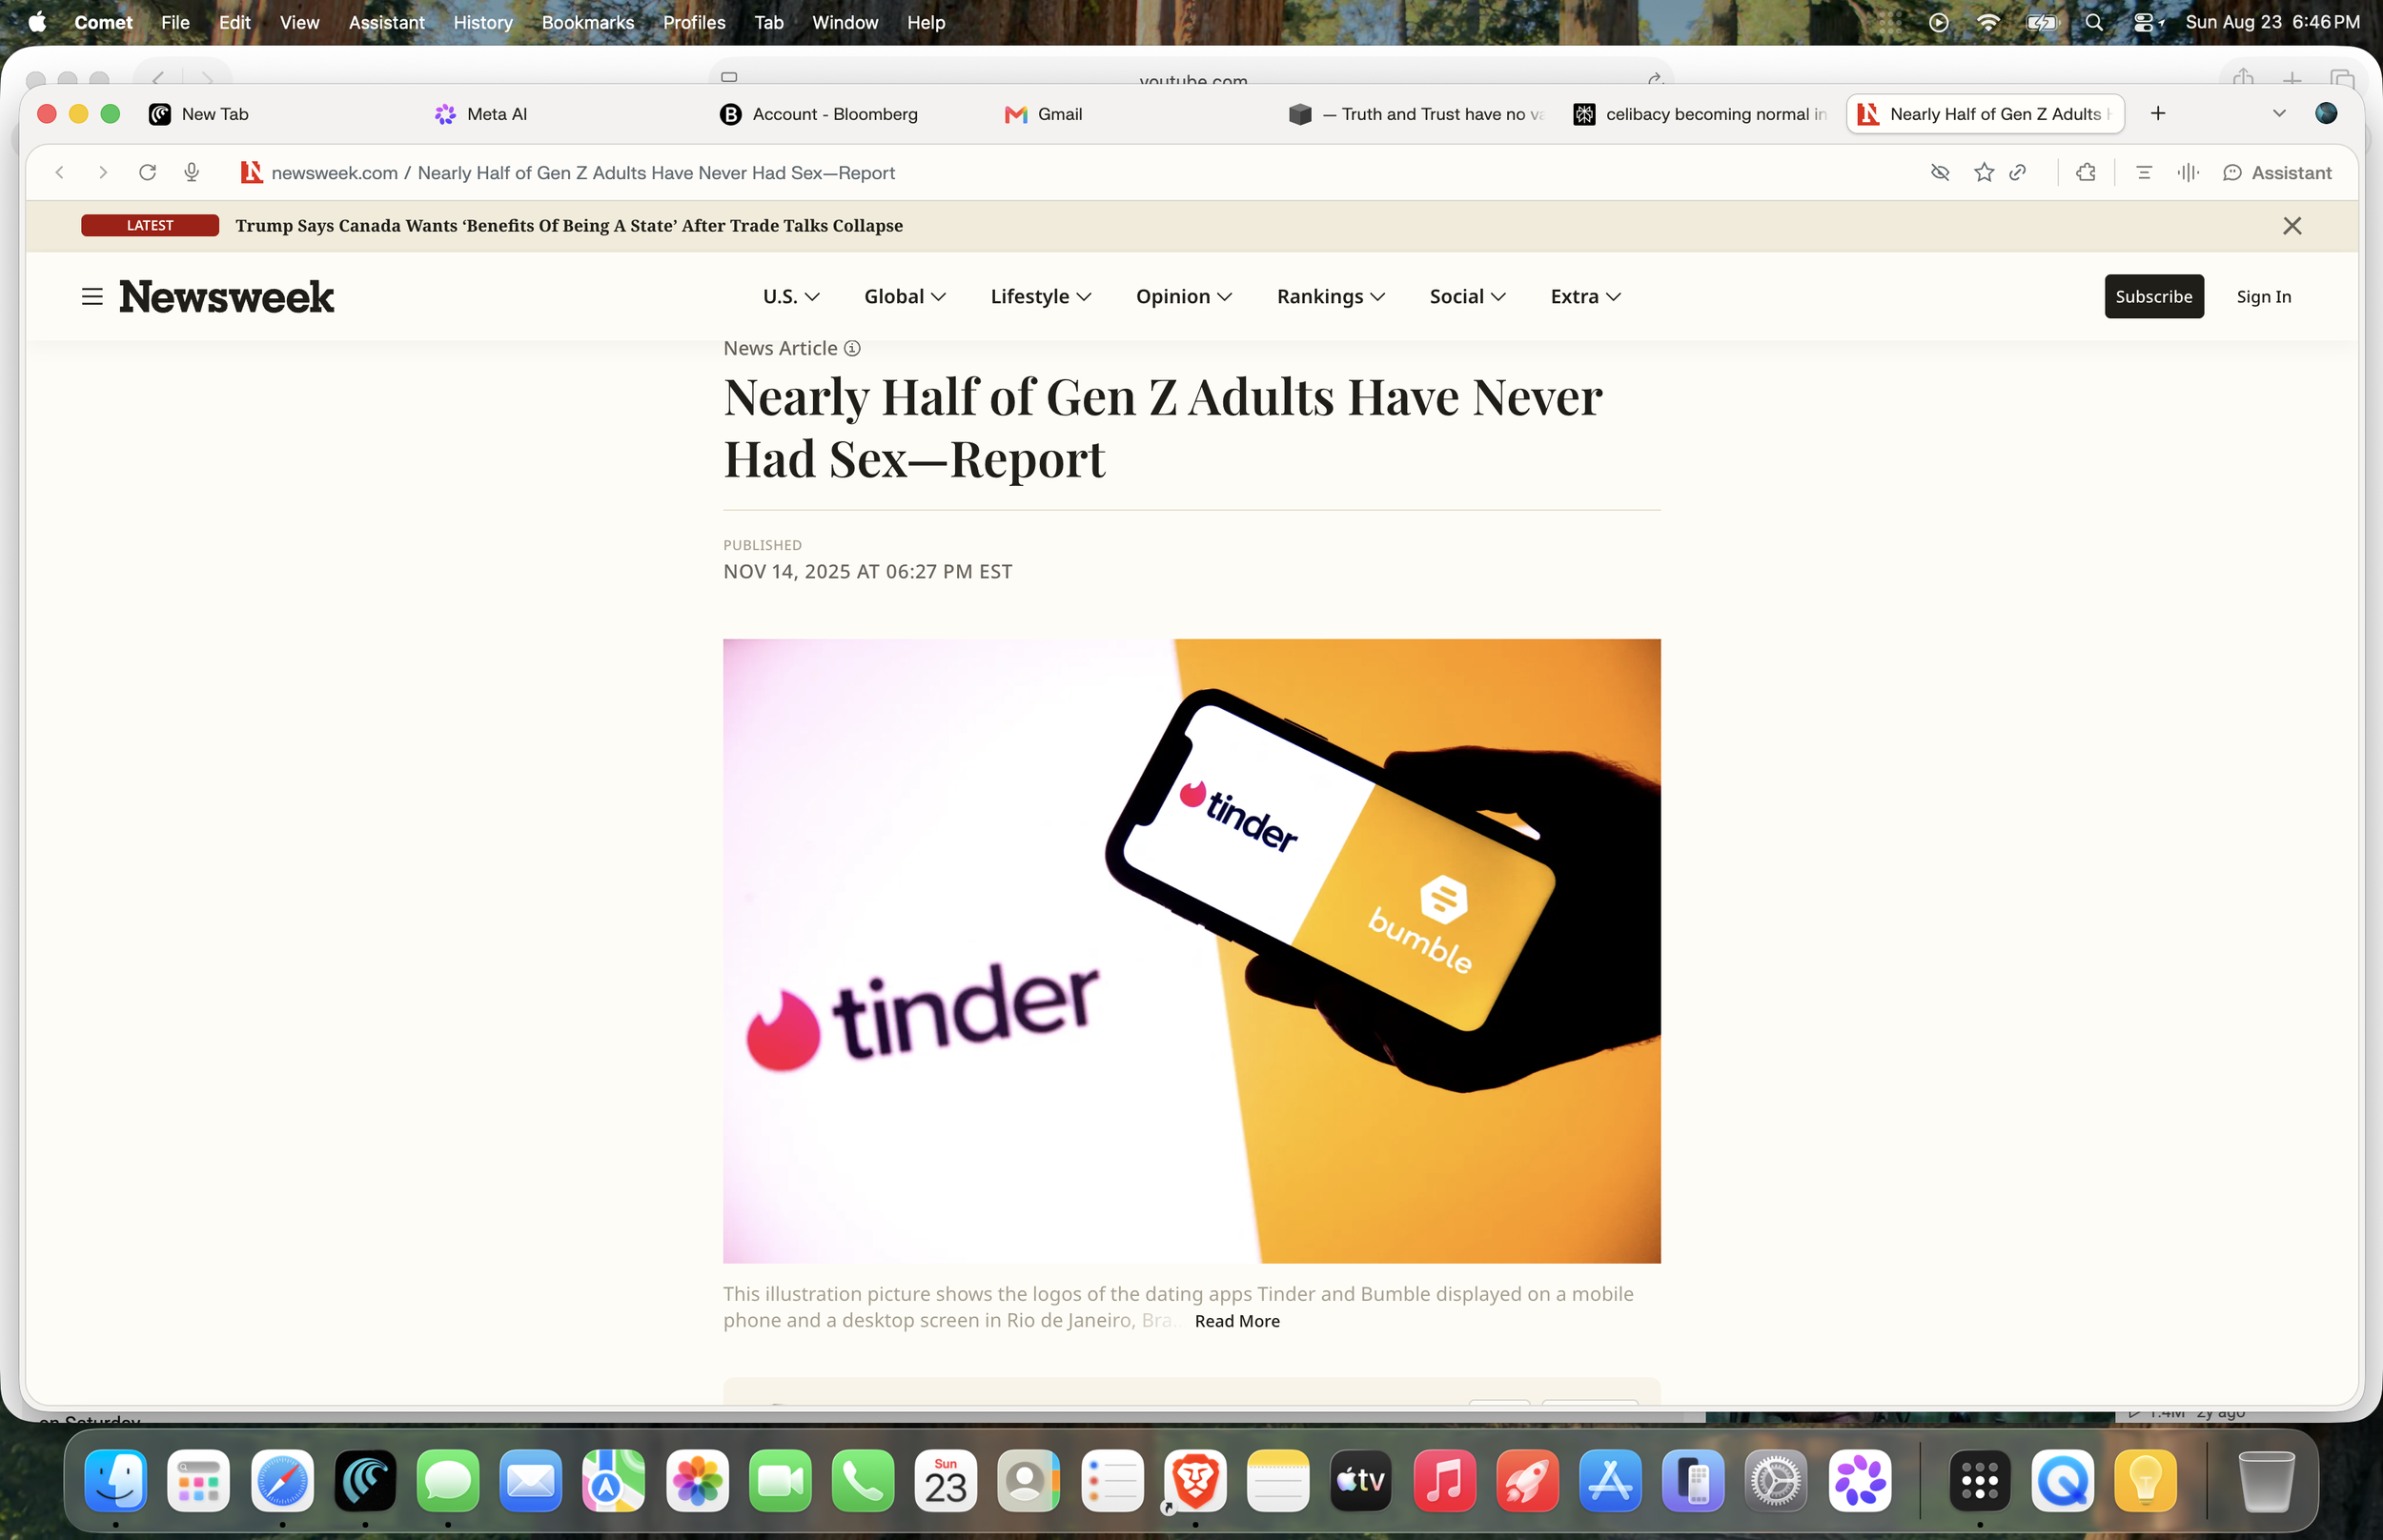This screenshot has height=1540, width=2383.
Task: Open Finder in the dock
Action: tap(116, 1480)
